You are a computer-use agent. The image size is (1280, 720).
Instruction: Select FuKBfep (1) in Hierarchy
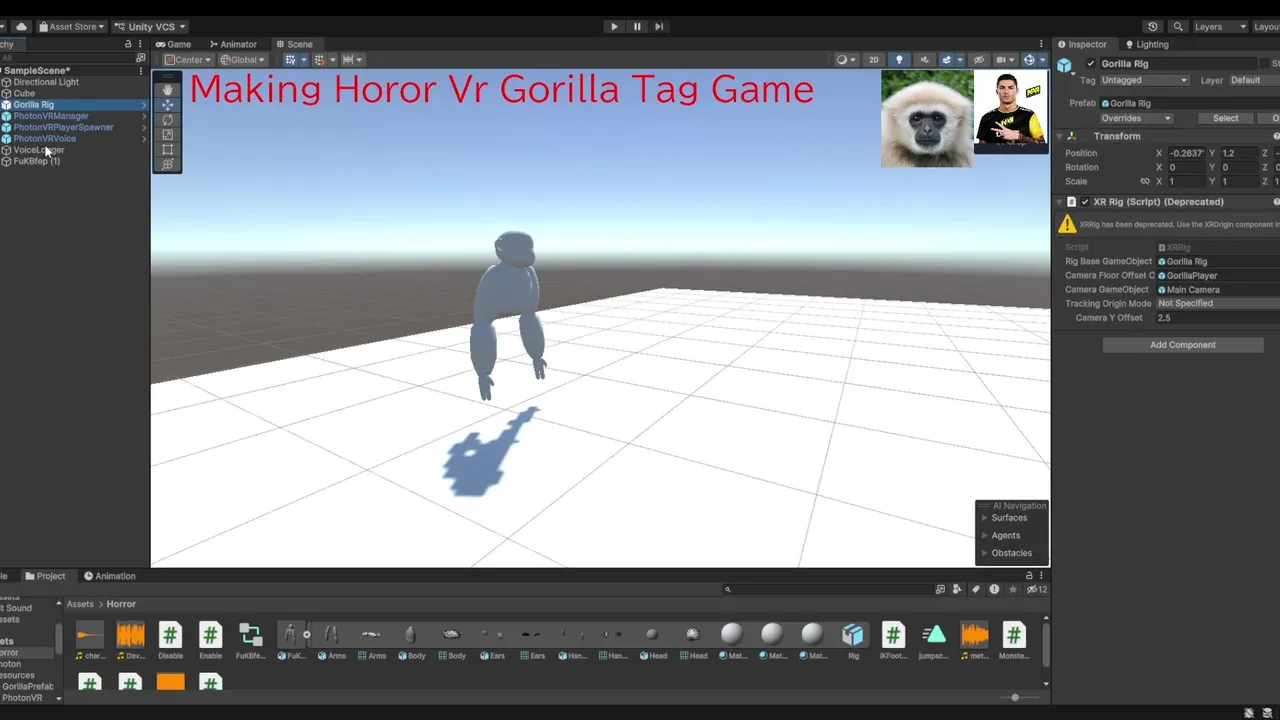click(x=36, y=161)
